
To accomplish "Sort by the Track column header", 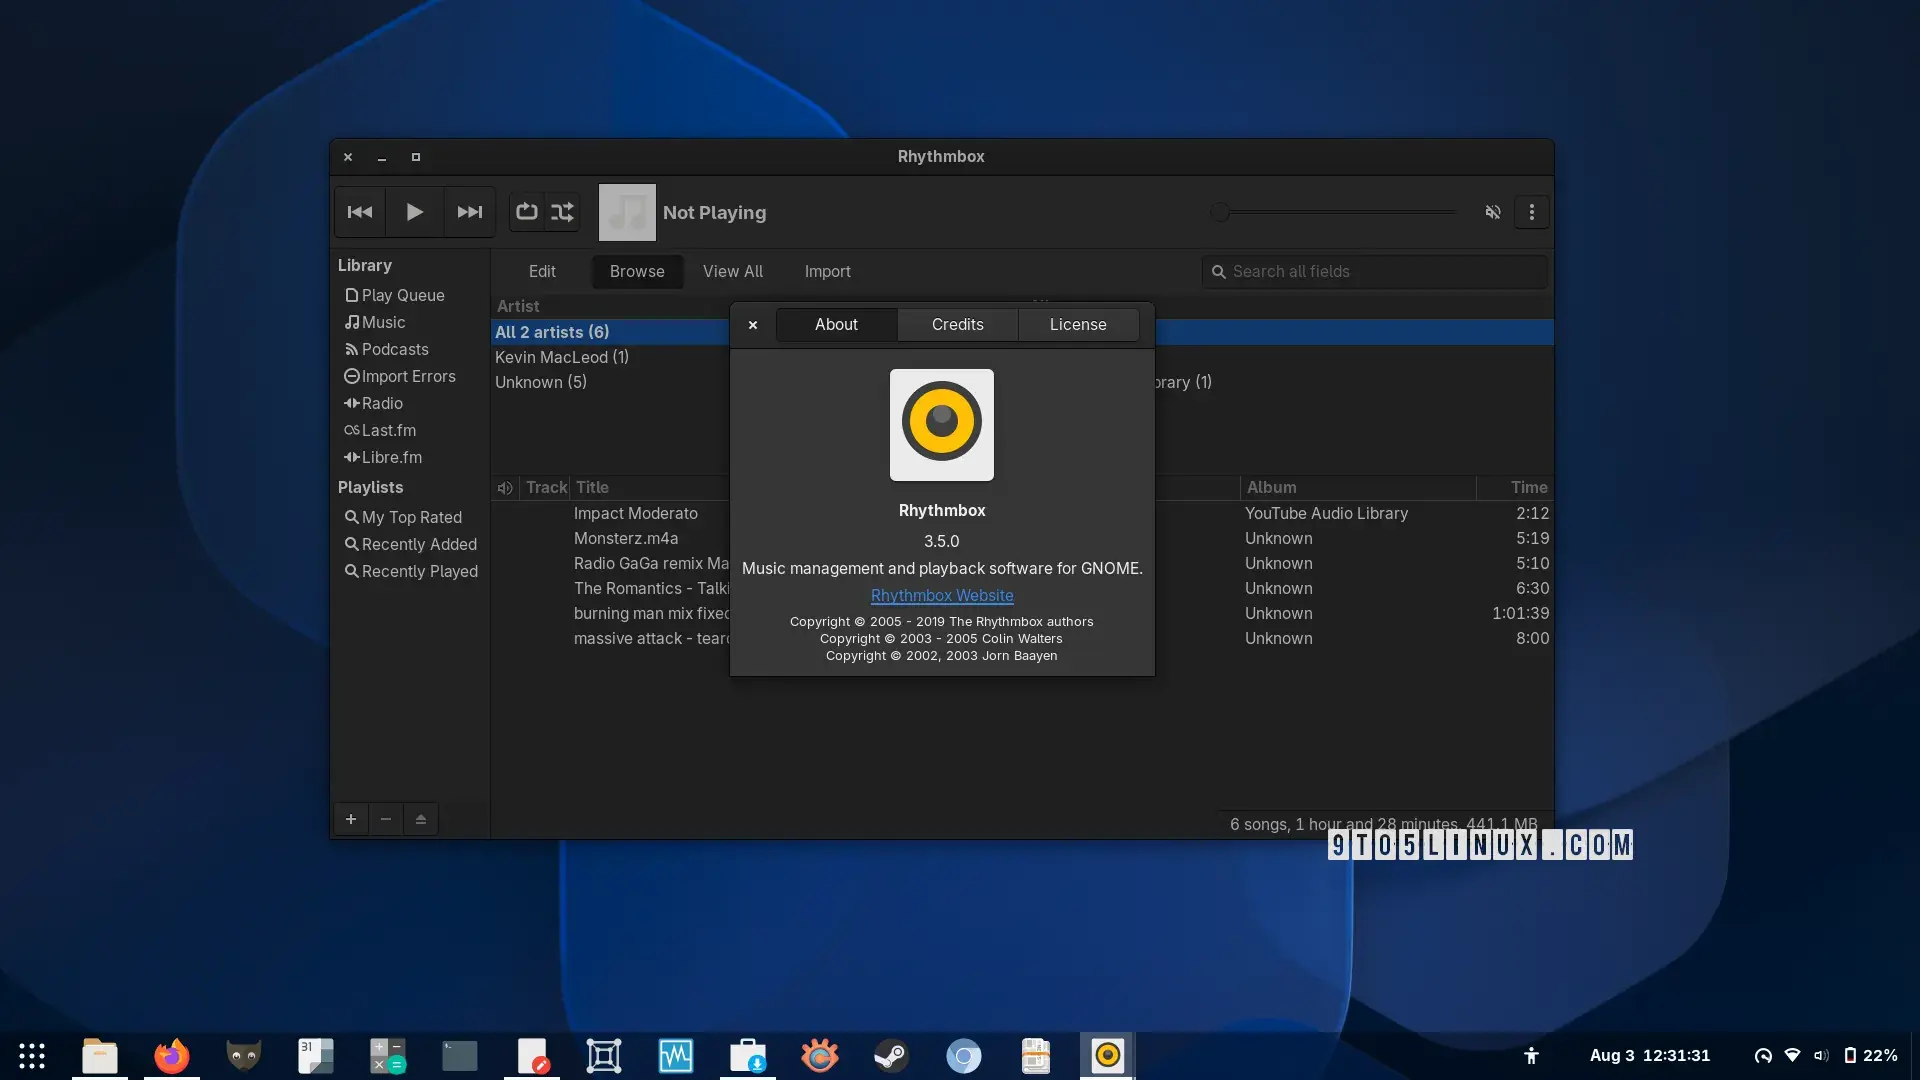I will click(546, 487).
